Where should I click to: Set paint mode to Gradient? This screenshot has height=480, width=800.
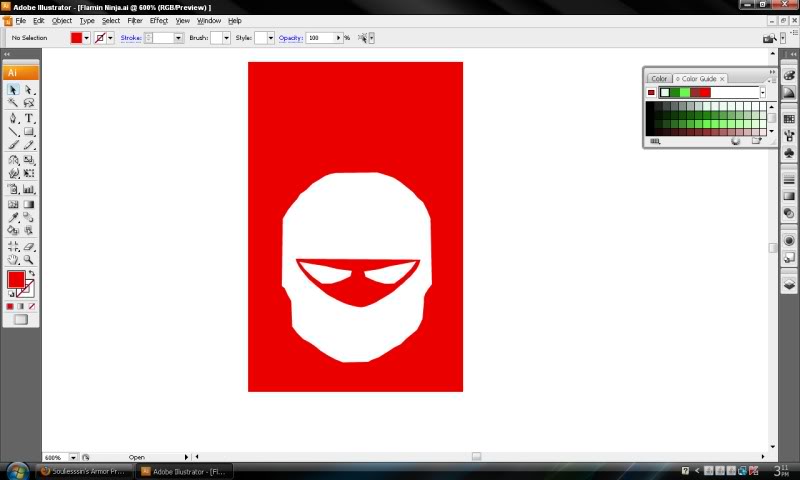21,306
